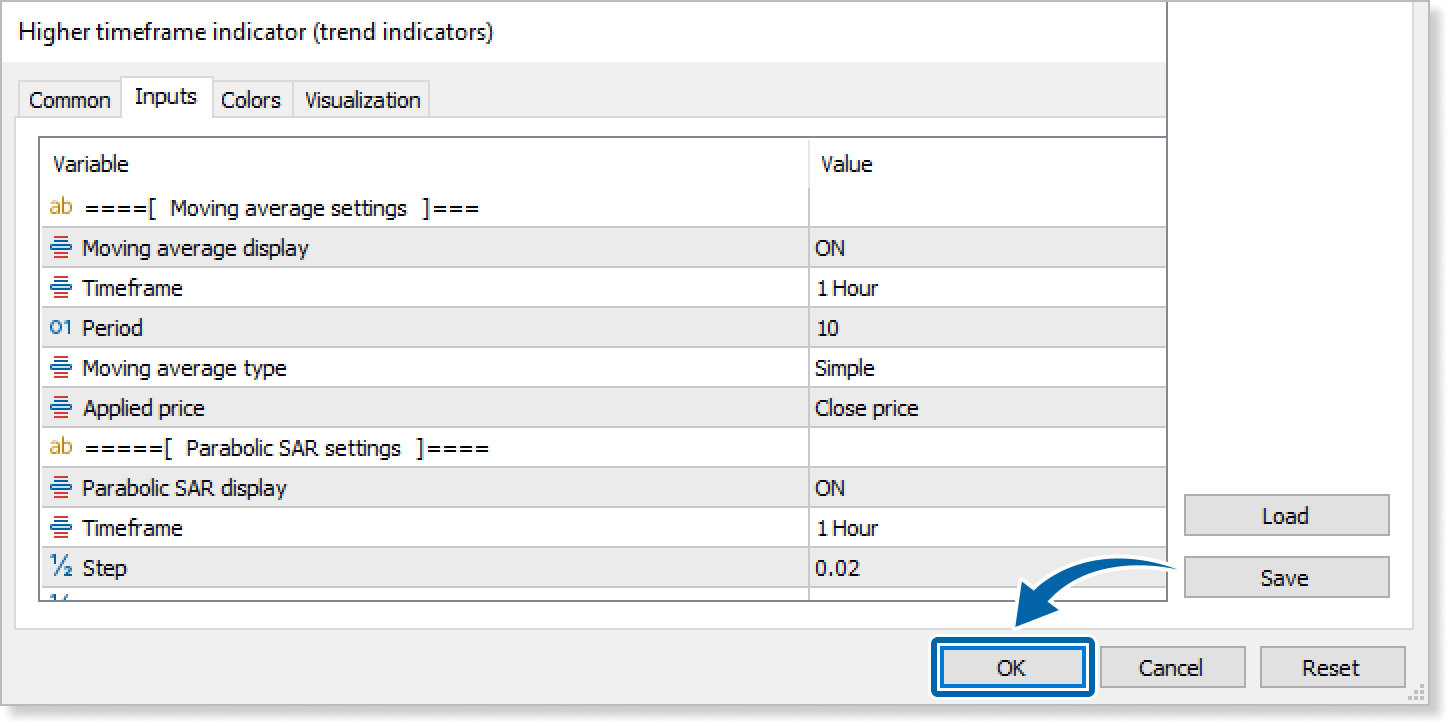The width and height of the screenshot is (1450, 726).
Task: Click the fraction icon beside Step
Action: pos(61,568)
